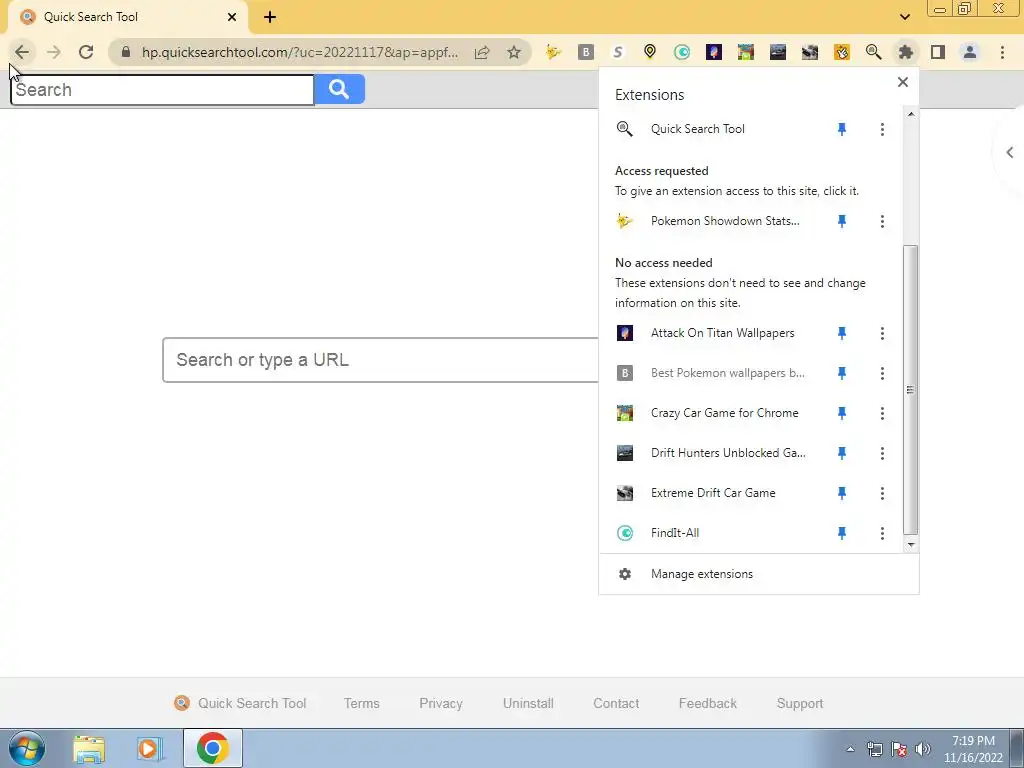Unpin Crazy Car Game for Chrome
The height and width of the screenshot is (768, 1024).
pyautogui.click(x=842, y=413)
